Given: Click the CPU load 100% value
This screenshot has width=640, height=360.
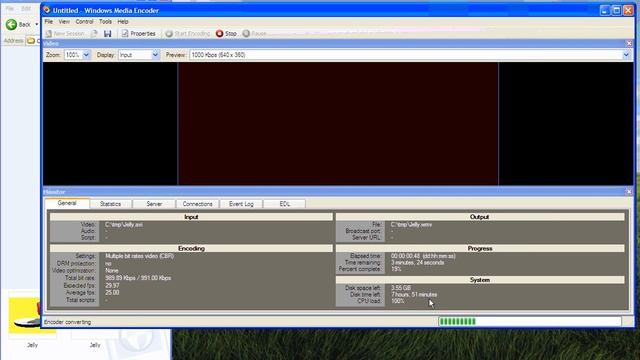Looking at the screenshot, I should (398, 301).
